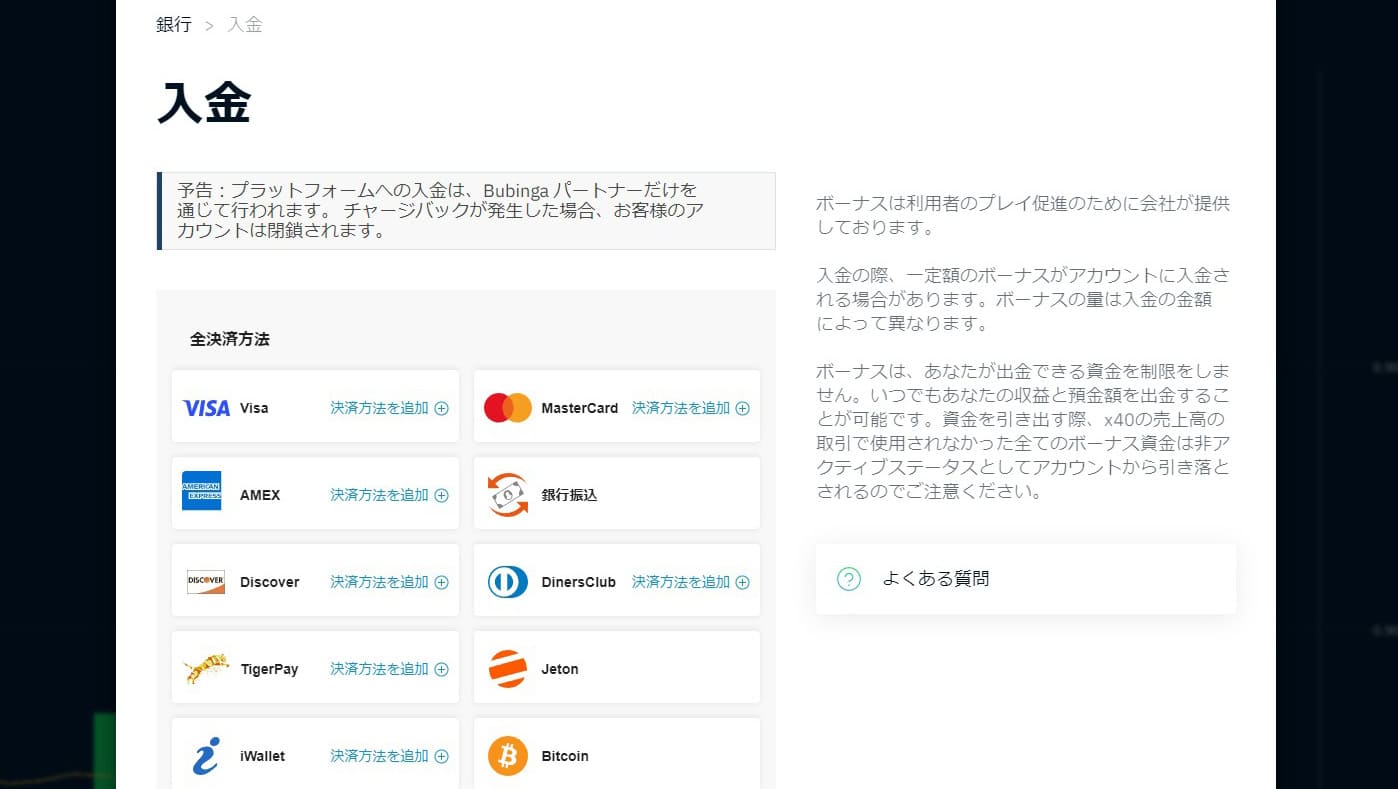Viewport: 1398px width, 789px height.
Task: Add payment method 決済方法を追加 for AMEX
Action: 389,495
